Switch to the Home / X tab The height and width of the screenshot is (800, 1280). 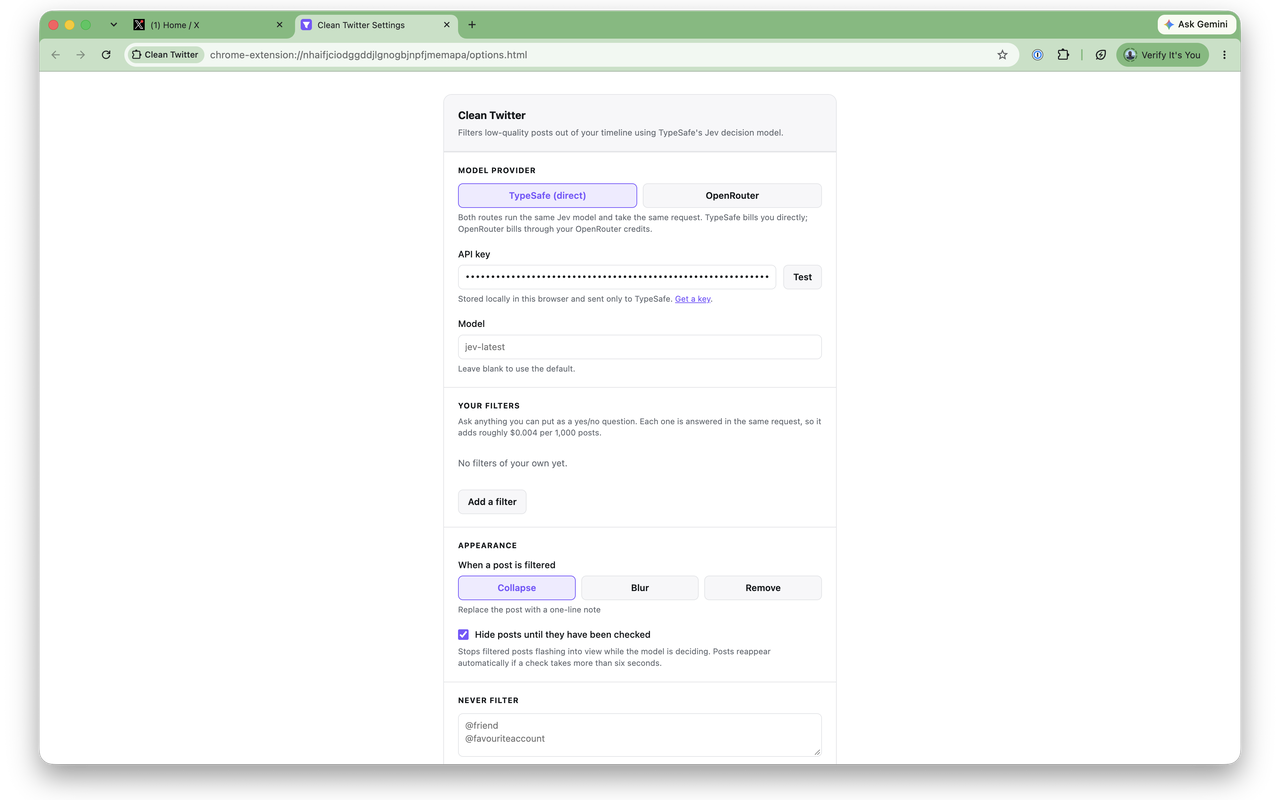[x=210, y=25]
